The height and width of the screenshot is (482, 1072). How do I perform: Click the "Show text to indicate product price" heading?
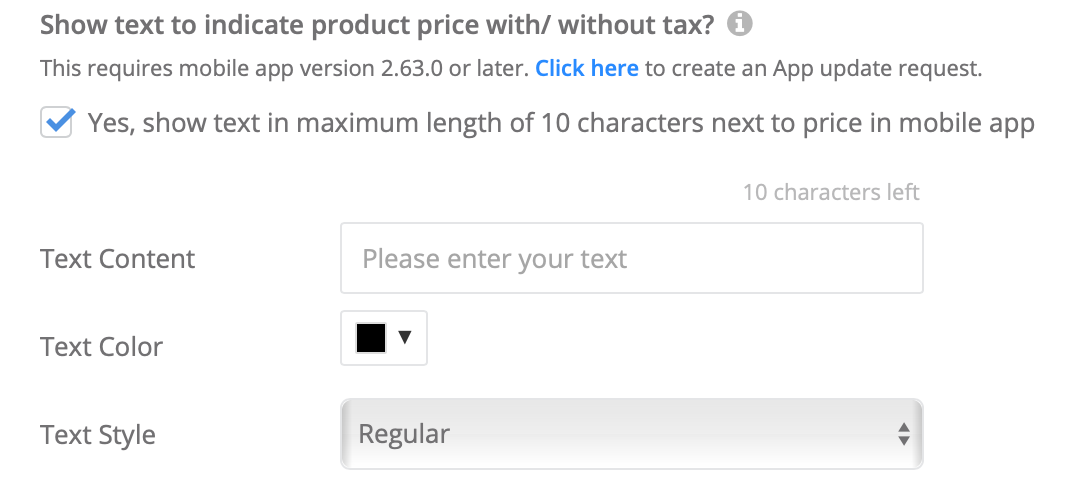point(377,25)
